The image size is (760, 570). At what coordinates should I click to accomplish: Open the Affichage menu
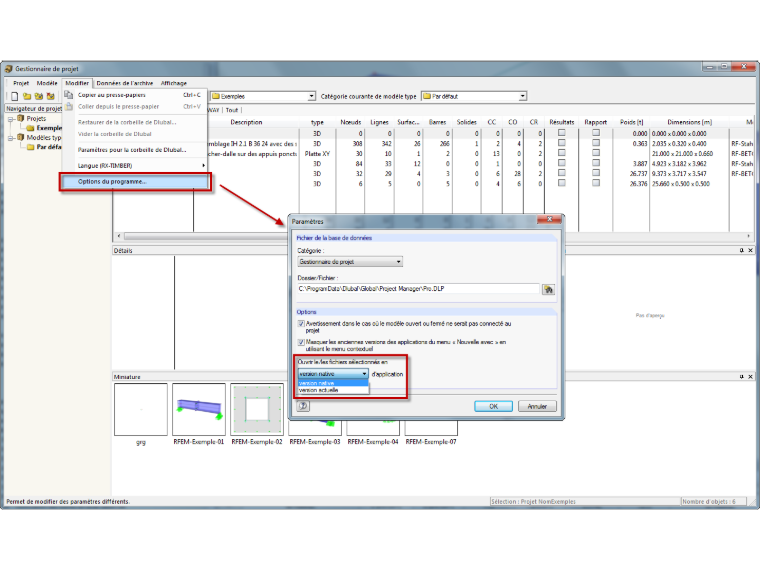(x=174, y=83)
